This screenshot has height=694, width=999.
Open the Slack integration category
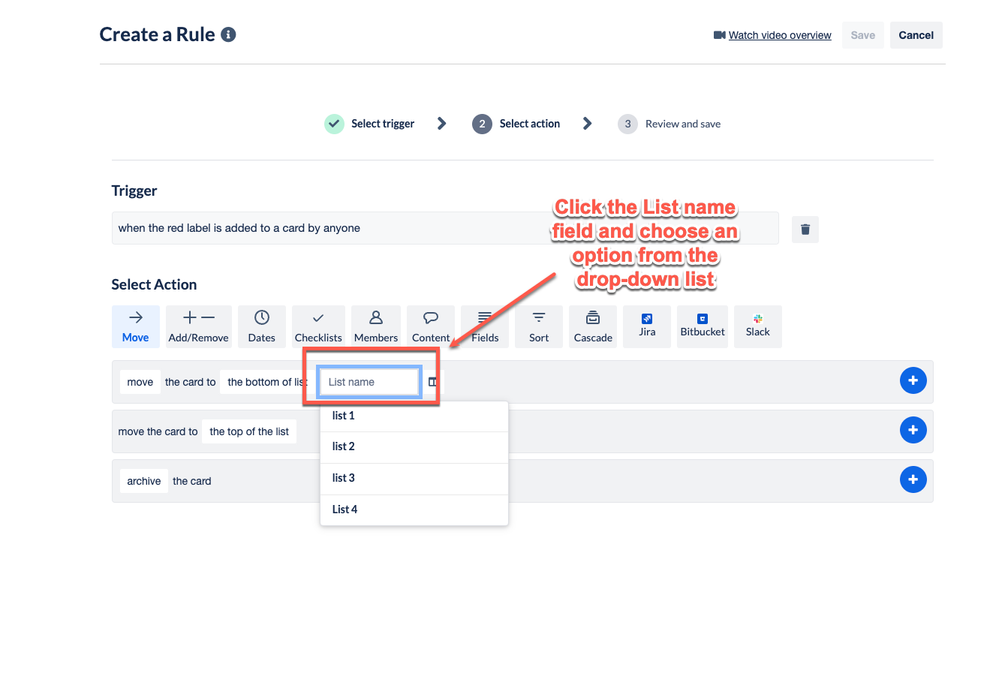757,327
